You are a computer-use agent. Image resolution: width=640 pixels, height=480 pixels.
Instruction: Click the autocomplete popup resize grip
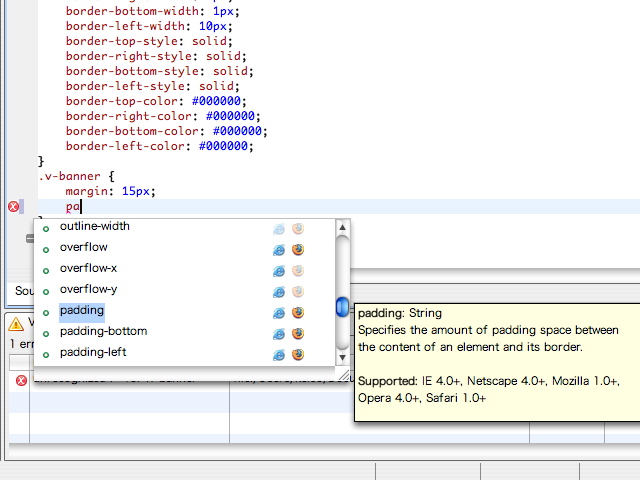[x=343, y=375]
